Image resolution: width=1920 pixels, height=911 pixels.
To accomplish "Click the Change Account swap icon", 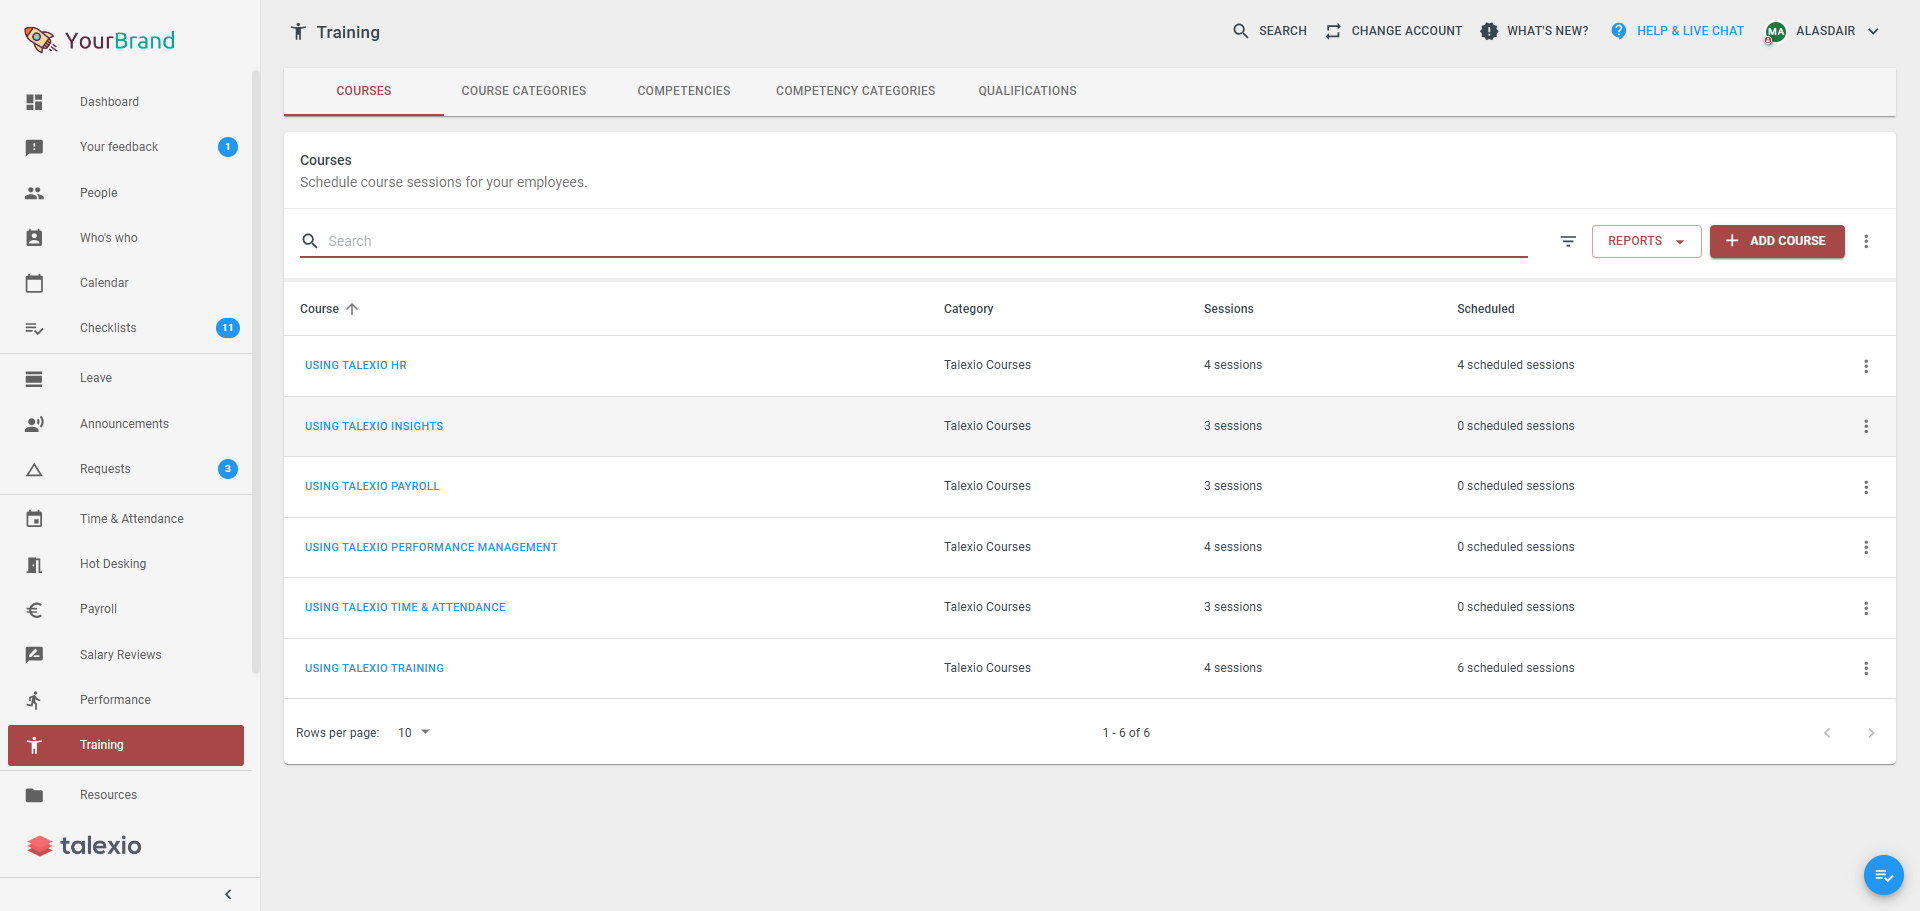I will (x=1333, y=31).
